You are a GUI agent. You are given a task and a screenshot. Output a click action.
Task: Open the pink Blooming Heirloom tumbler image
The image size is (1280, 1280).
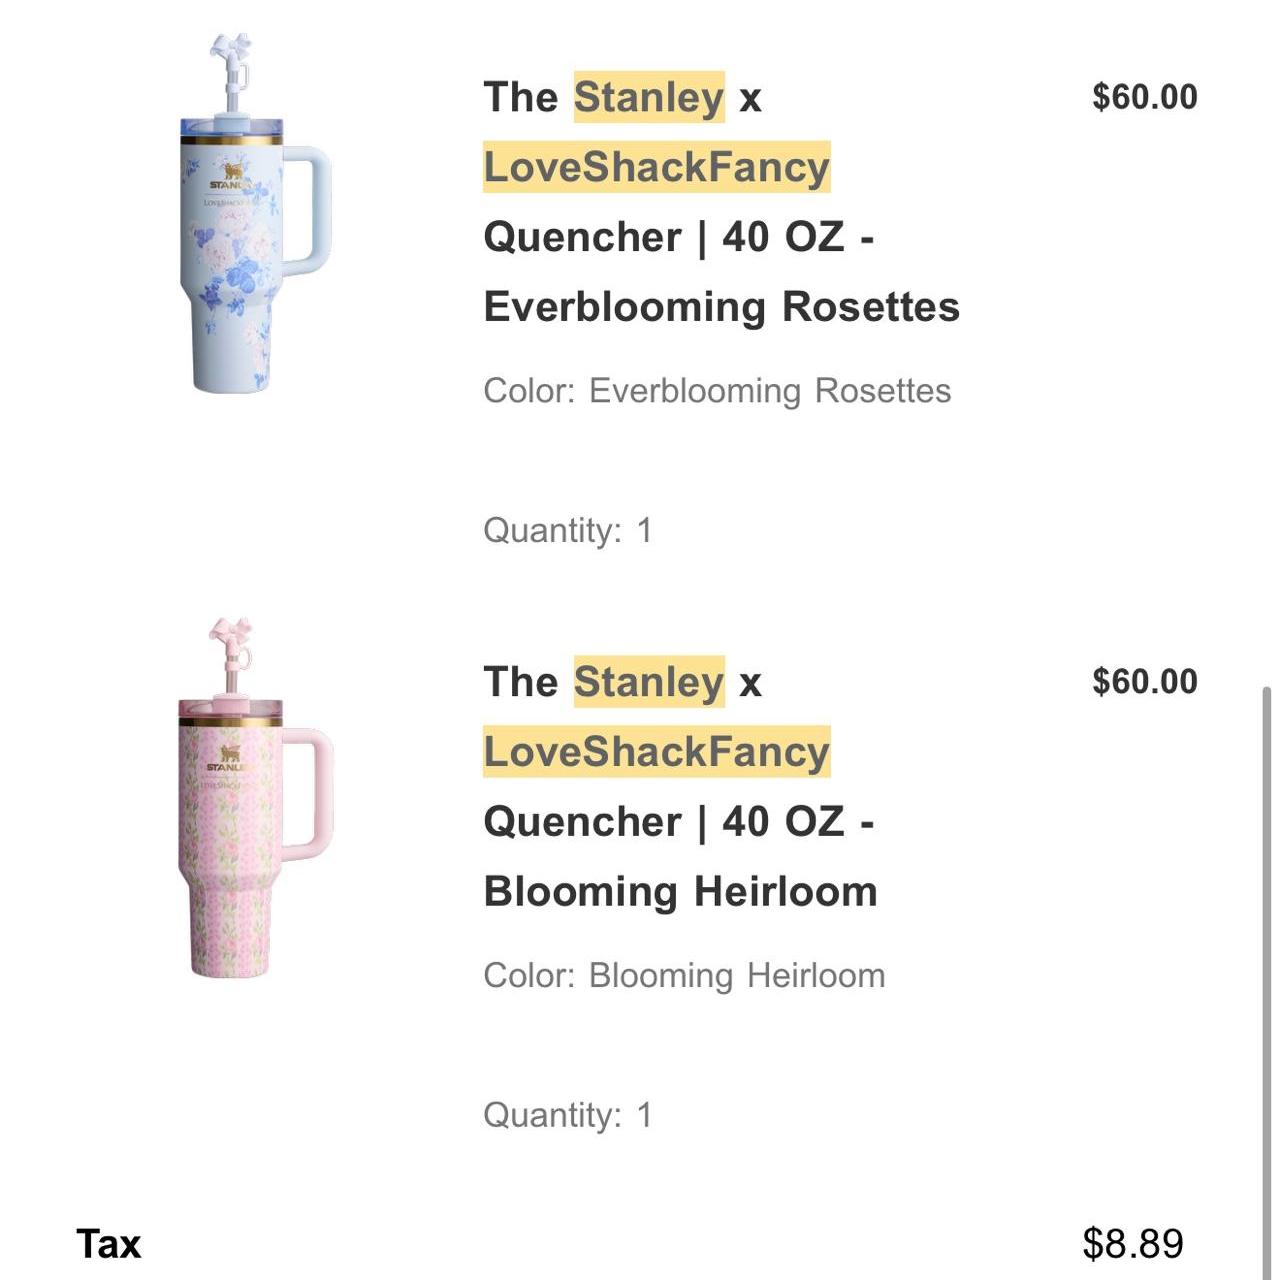255,797
